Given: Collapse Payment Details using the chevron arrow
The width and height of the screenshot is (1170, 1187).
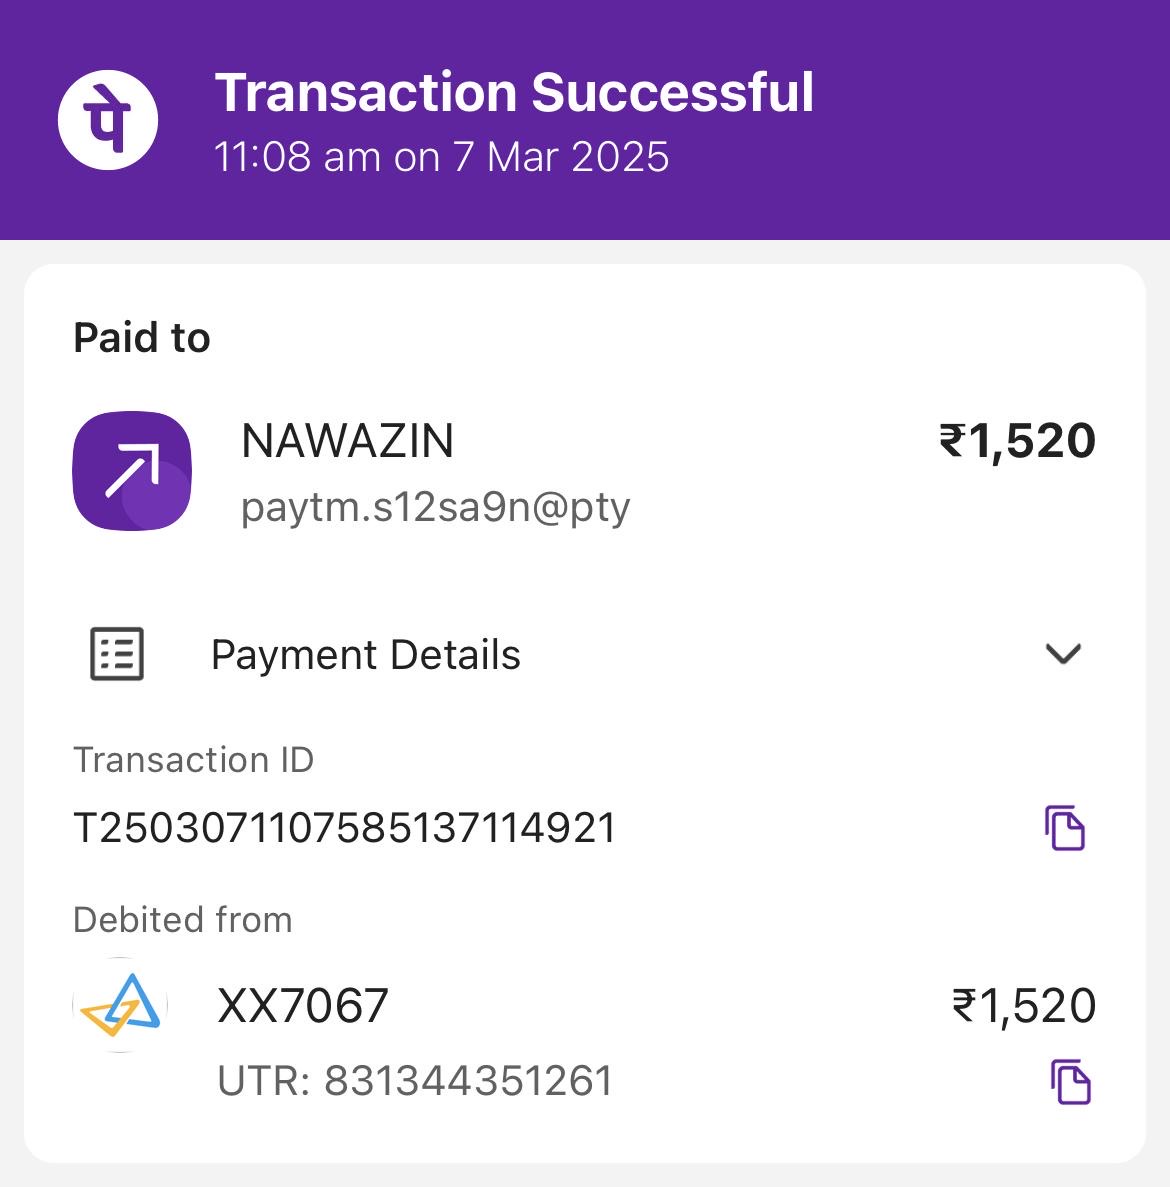Looking at the screenshot, I should pyautogui.click(x=1062, y=654).
